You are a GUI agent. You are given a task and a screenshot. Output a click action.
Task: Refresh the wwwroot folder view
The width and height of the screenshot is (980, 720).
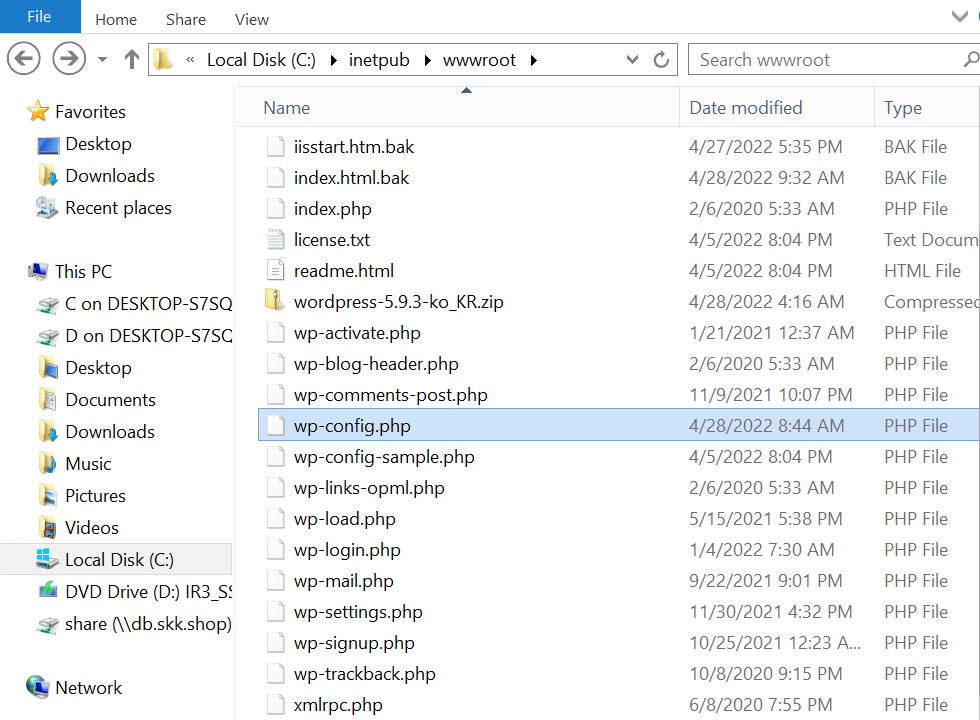coord(661,59)
